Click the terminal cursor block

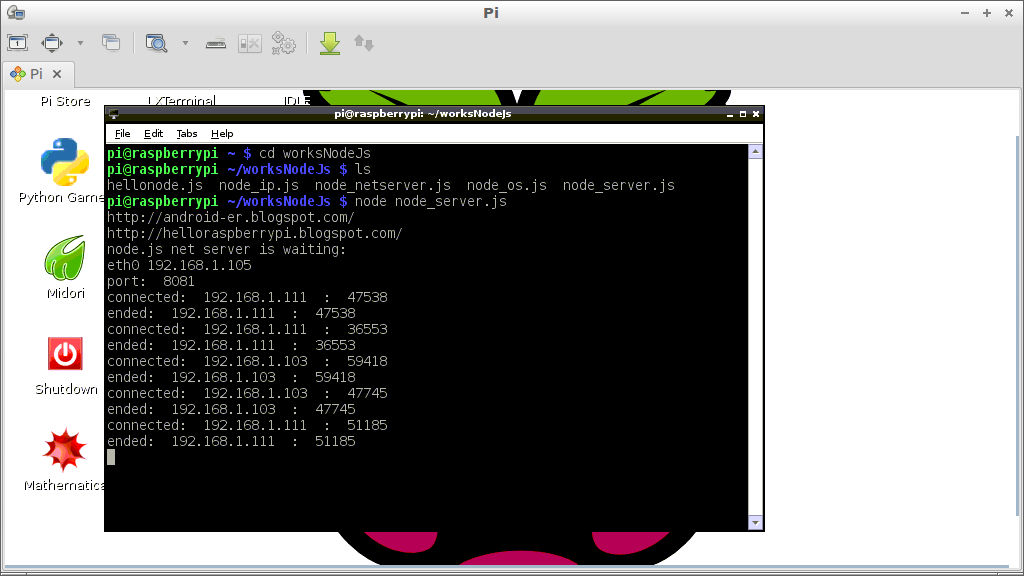111,457
